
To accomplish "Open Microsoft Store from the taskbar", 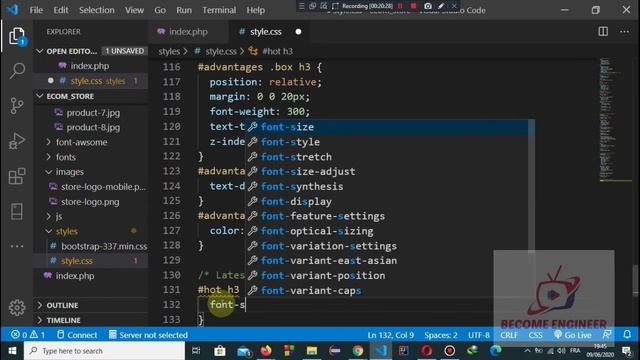I will pos(220,351).
